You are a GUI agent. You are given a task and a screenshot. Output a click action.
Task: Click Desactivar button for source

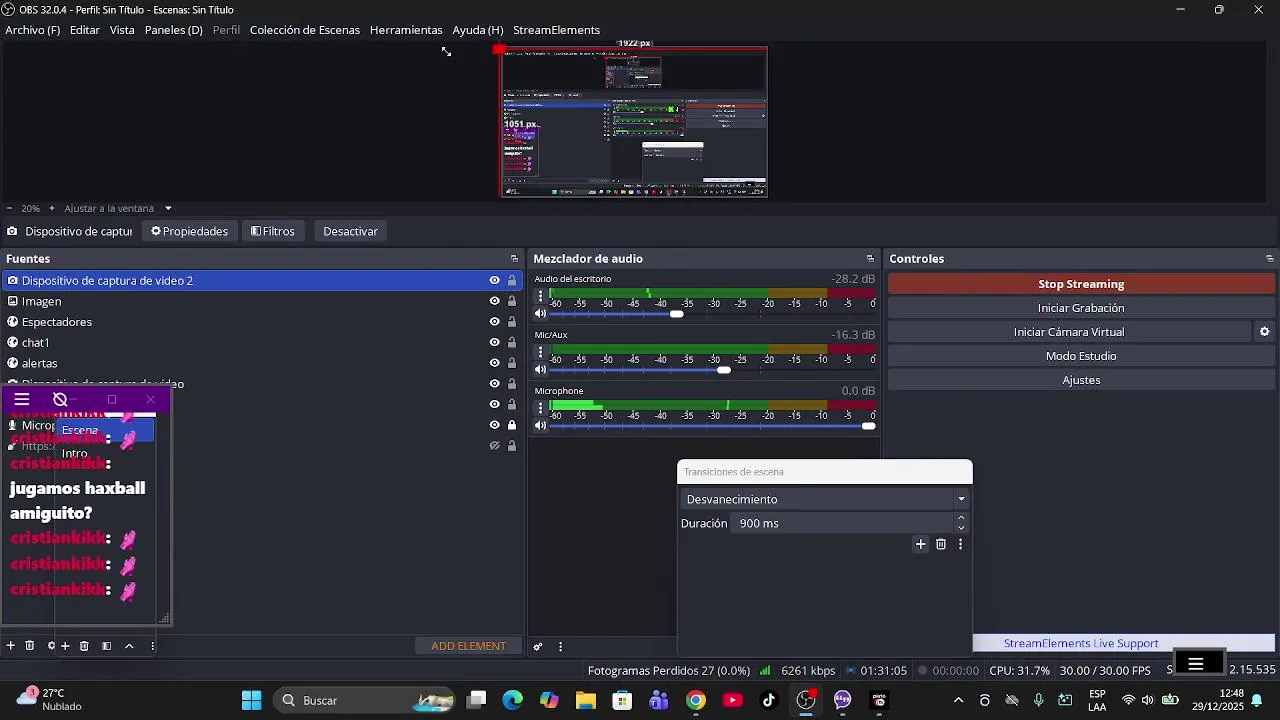click(x=351, y=231)
